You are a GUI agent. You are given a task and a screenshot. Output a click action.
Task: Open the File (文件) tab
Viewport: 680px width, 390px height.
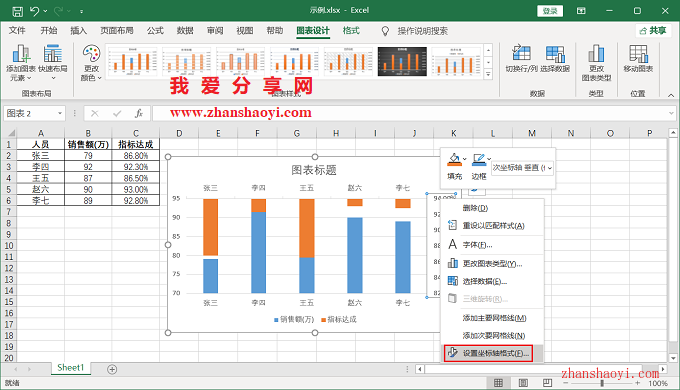17,30
